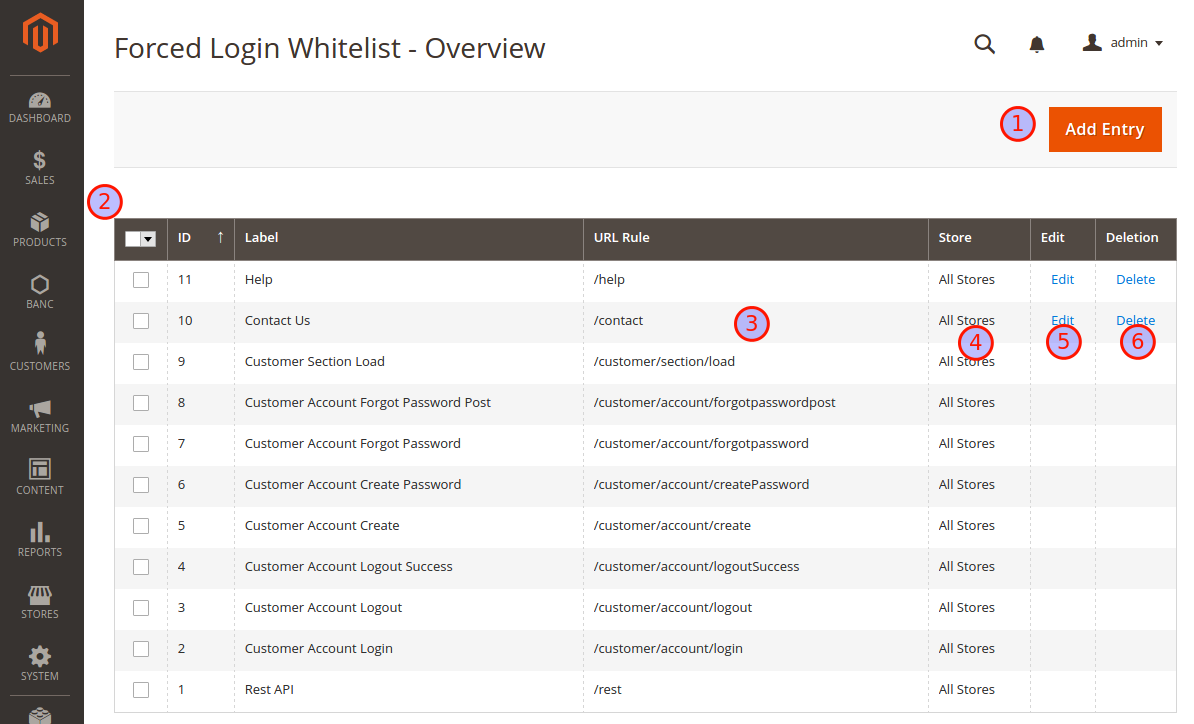Open the notifications bell icon
This screenshot has width=1194, height=724.
(1037, 44)
